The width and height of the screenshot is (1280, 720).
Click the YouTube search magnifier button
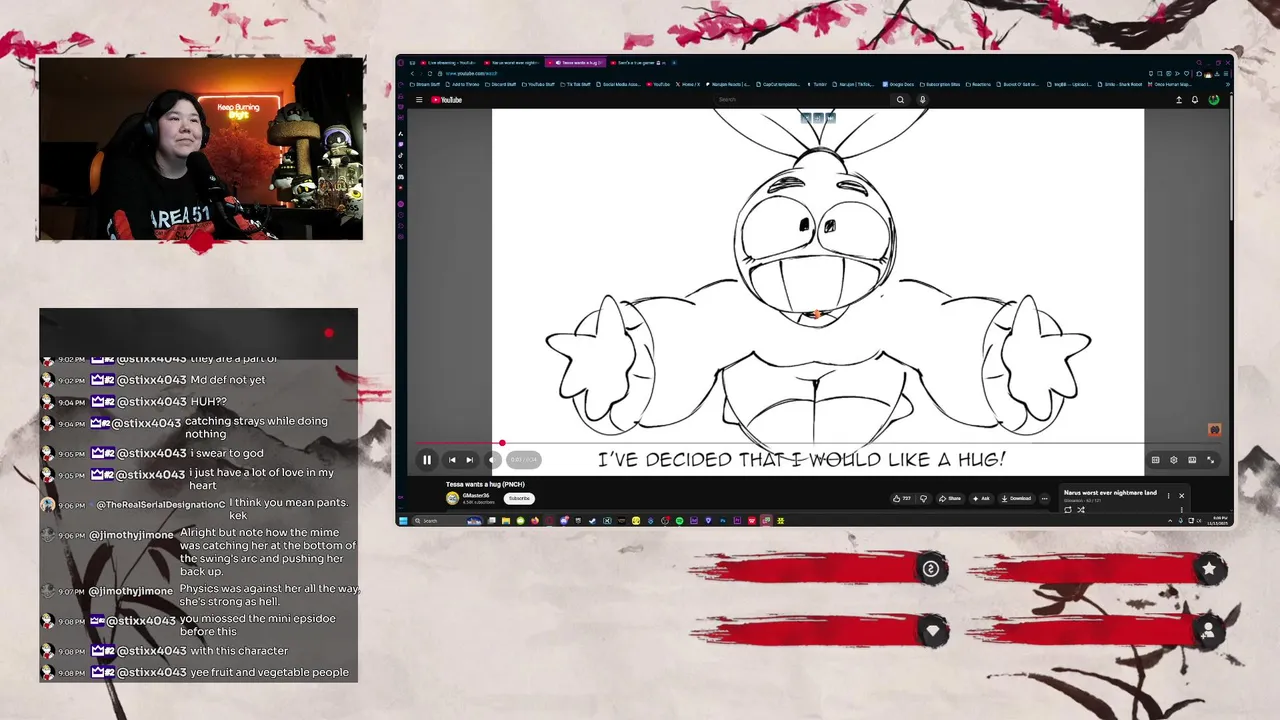[x=900, y=100]
